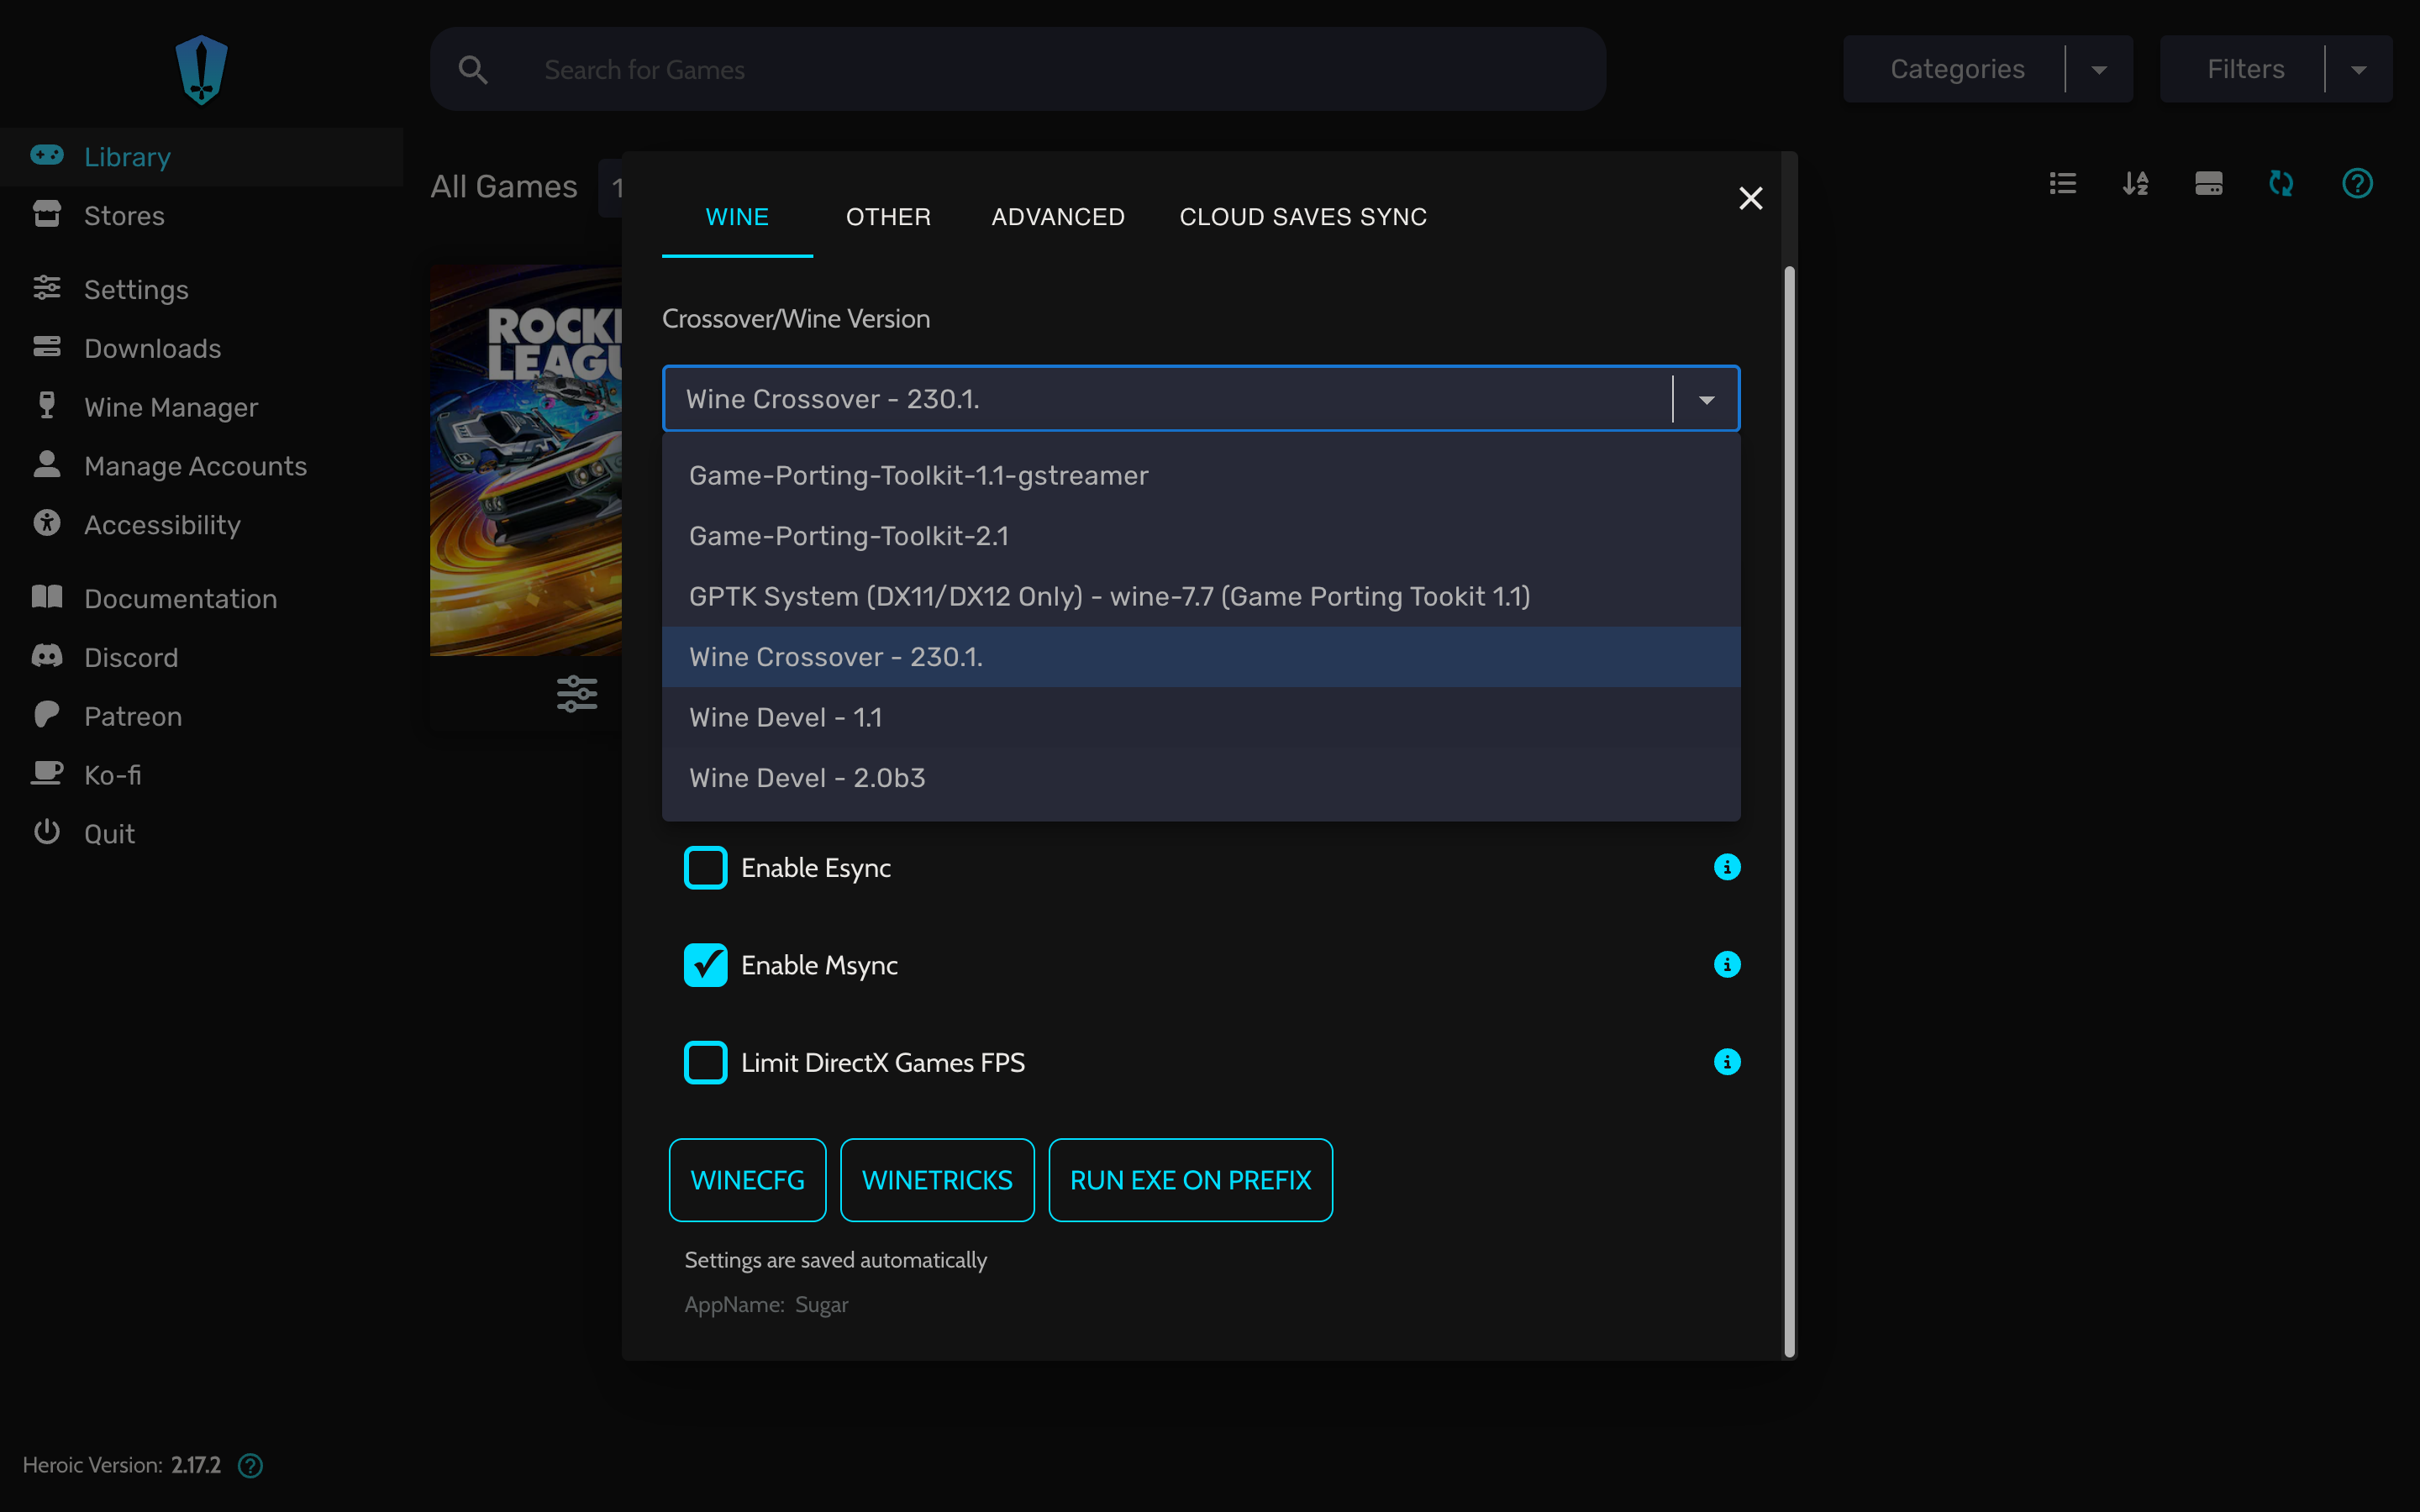The width and height of the screenshot is (2420, 1512).
Task: Click the Heroic version help icon
Action: tap(250, 1465)
